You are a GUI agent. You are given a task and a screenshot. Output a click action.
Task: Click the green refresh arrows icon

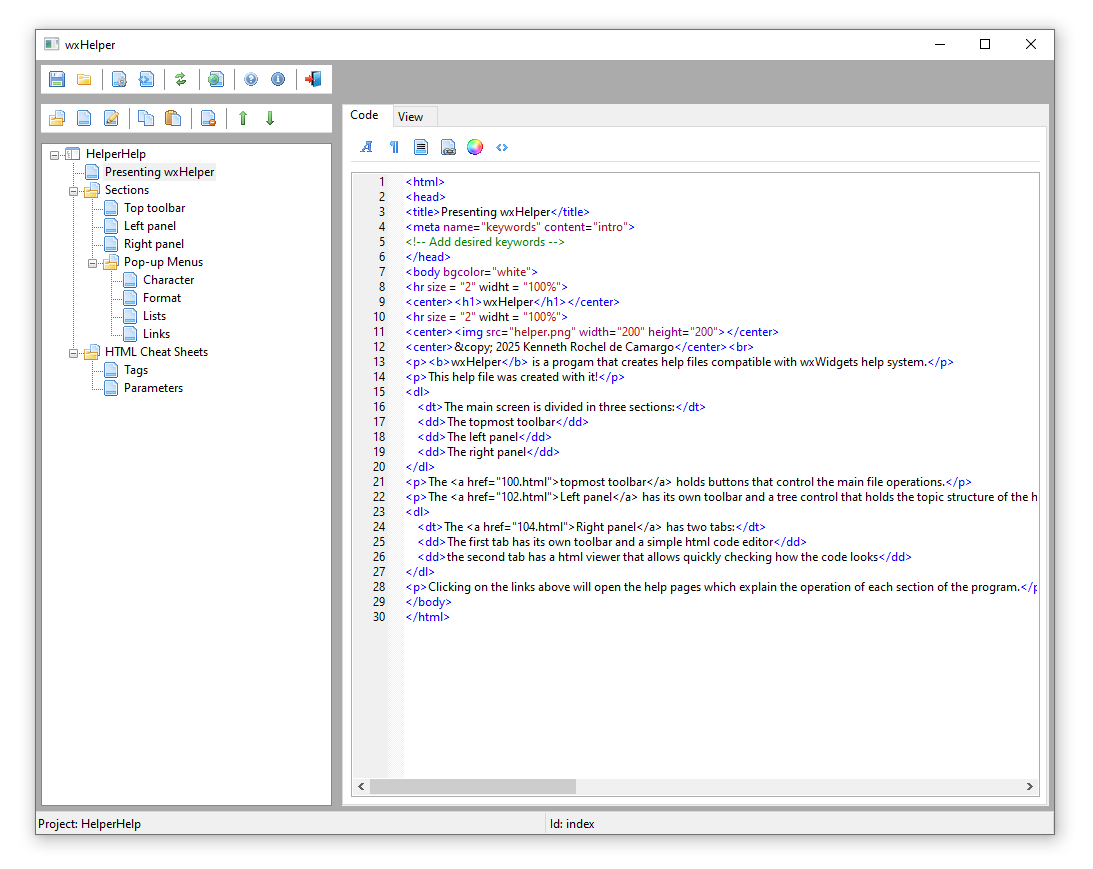click(181, 80)
